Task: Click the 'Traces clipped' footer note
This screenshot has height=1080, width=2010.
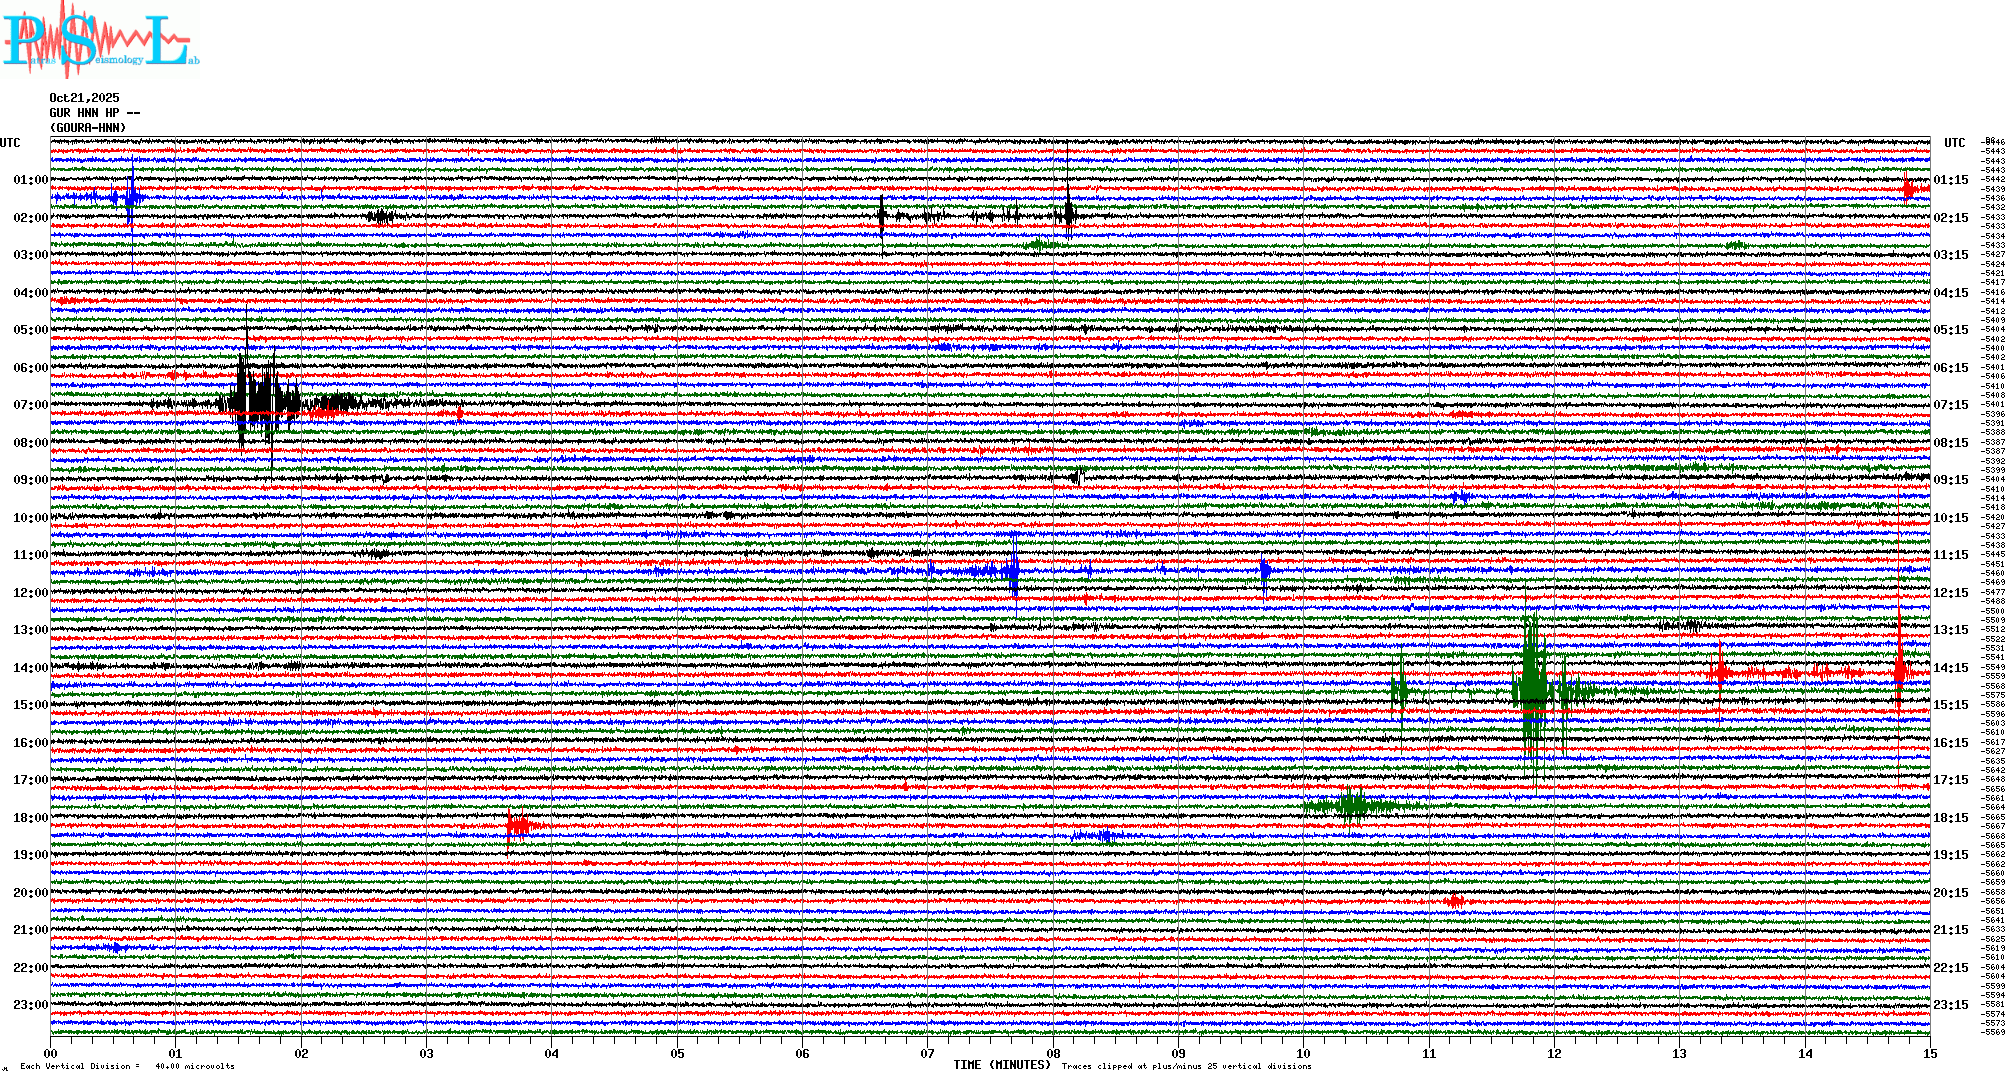Action: coord(1186,1066)
